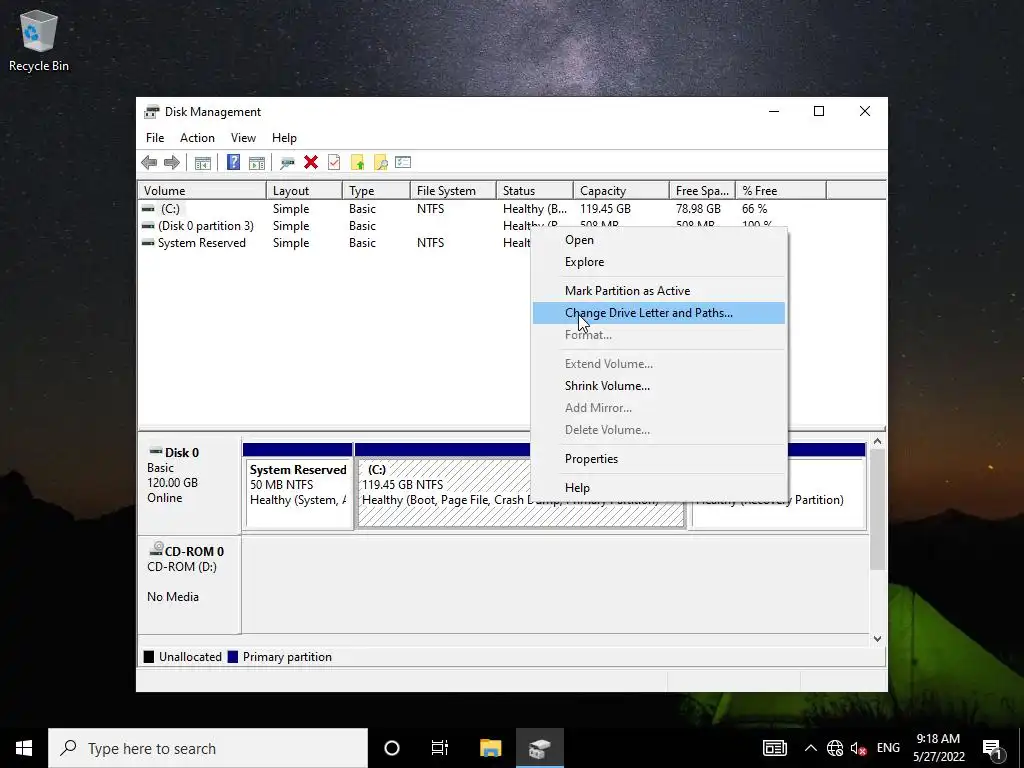Click the black Unallocated legend swatch
This screenshot has width=1024, height=768.
tap(149, 657)
